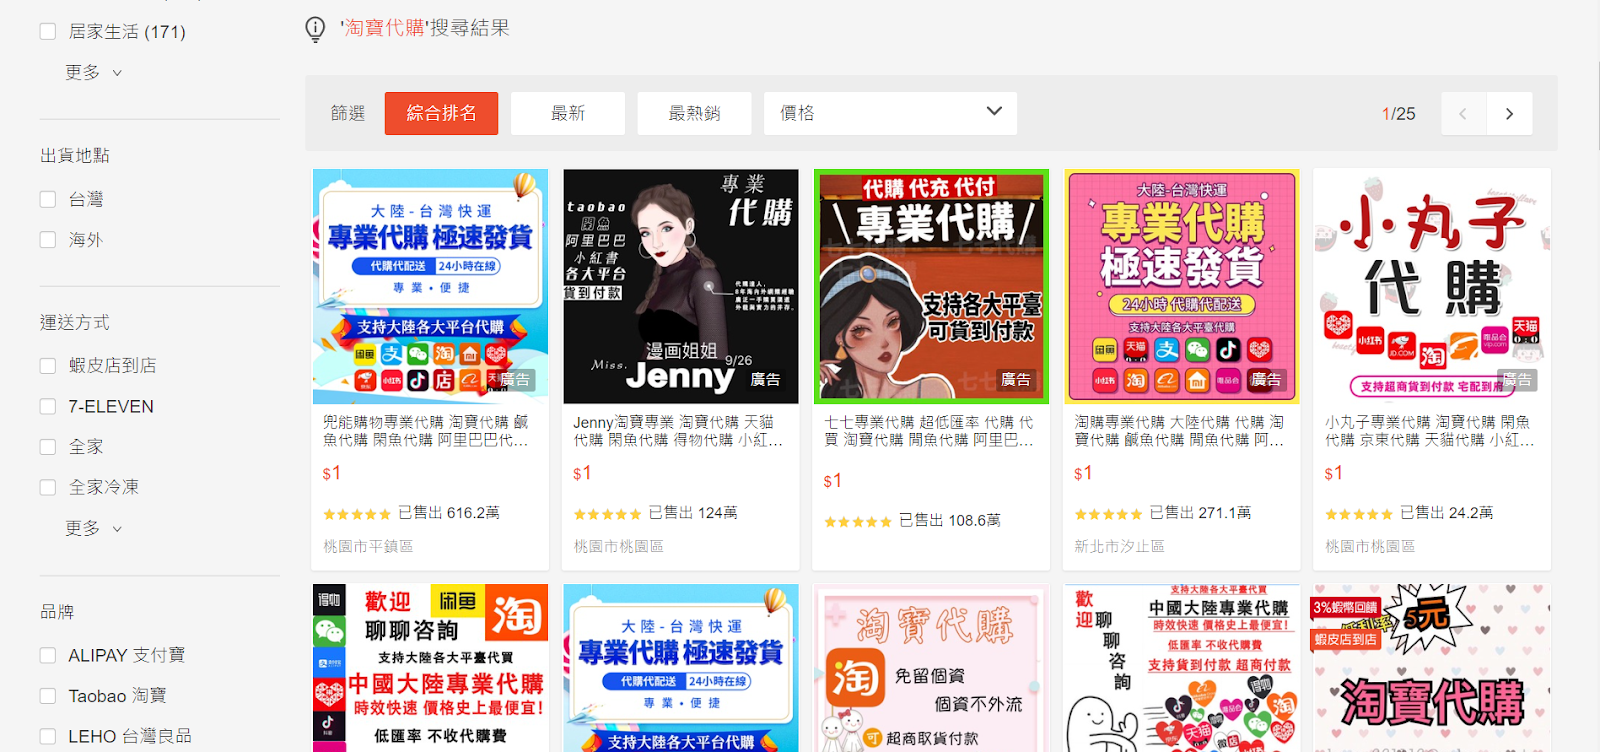The height and width of the screenshot is (752, 1600).
Task: Click the 品牌 filter heading
Action: pyautogui.click(x=57, y=612)
